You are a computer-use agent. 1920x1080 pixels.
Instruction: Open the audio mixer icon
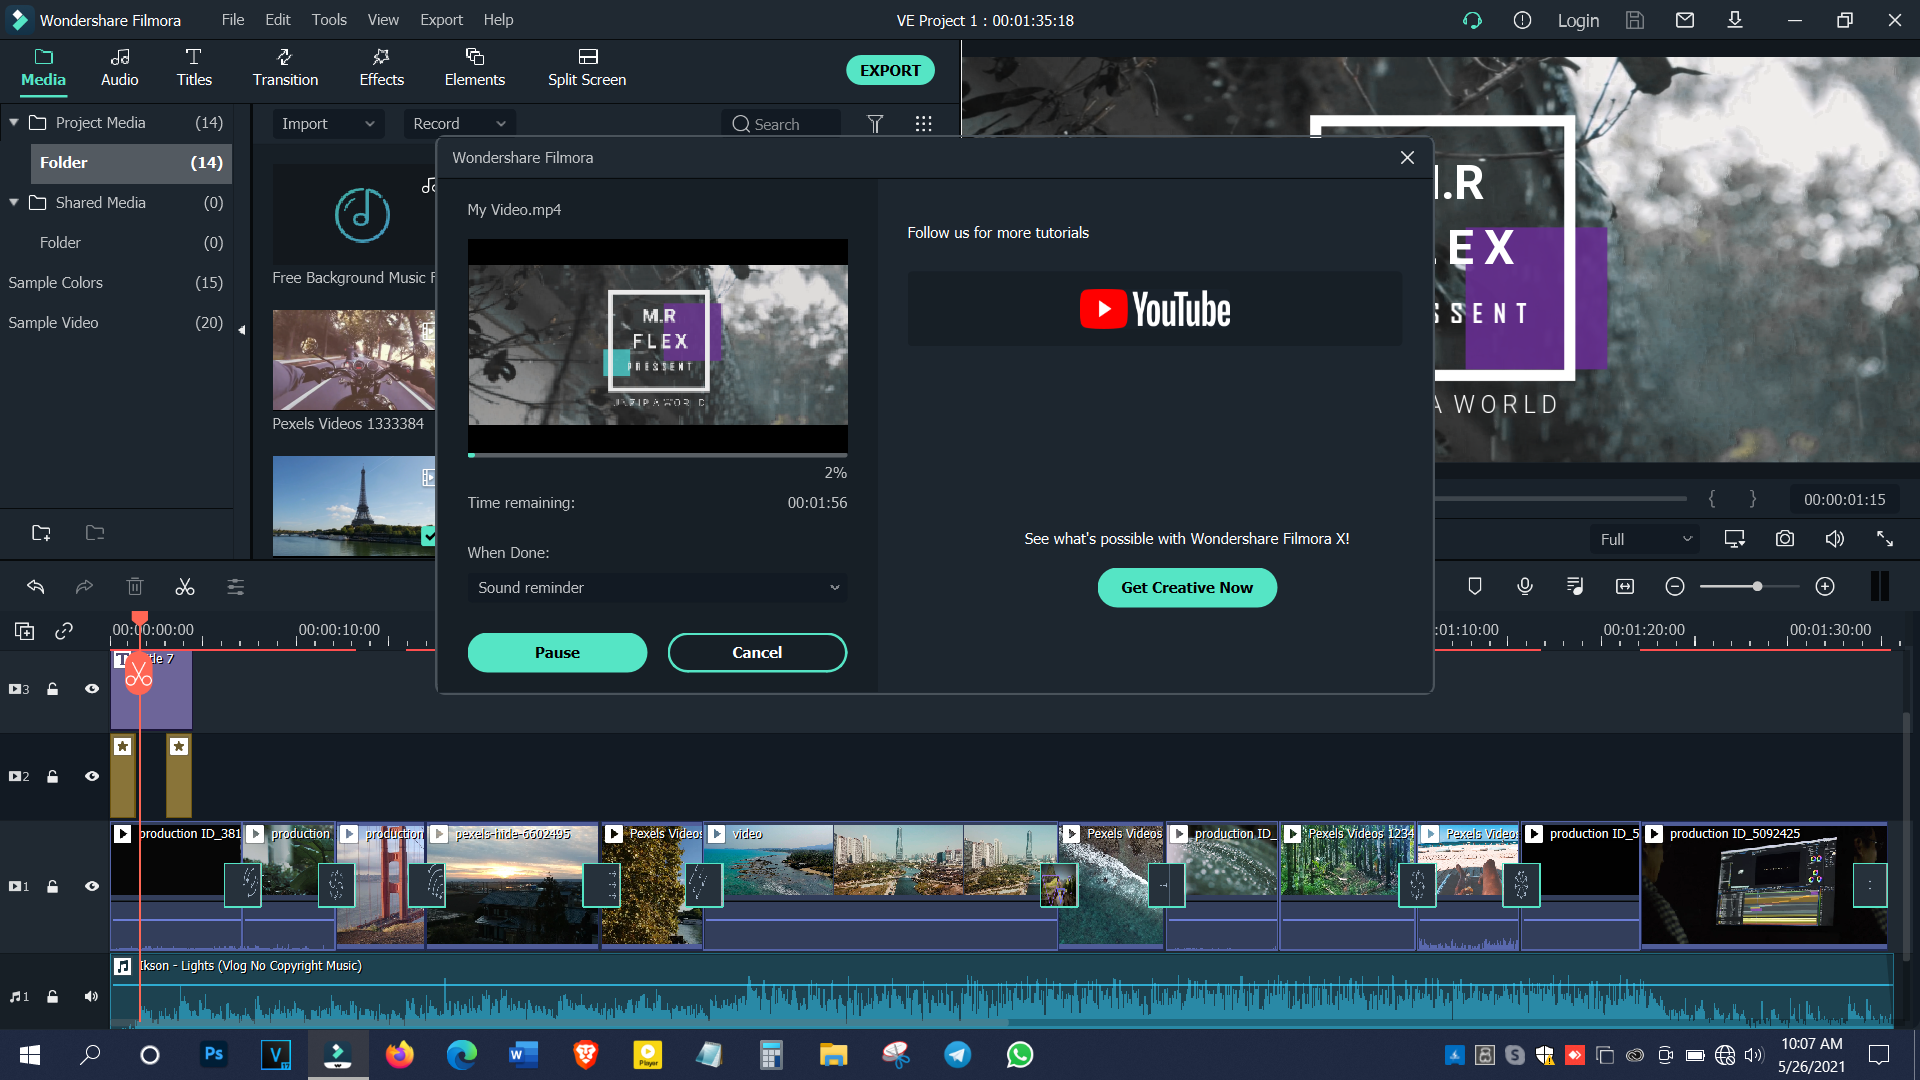point(1575,586)
